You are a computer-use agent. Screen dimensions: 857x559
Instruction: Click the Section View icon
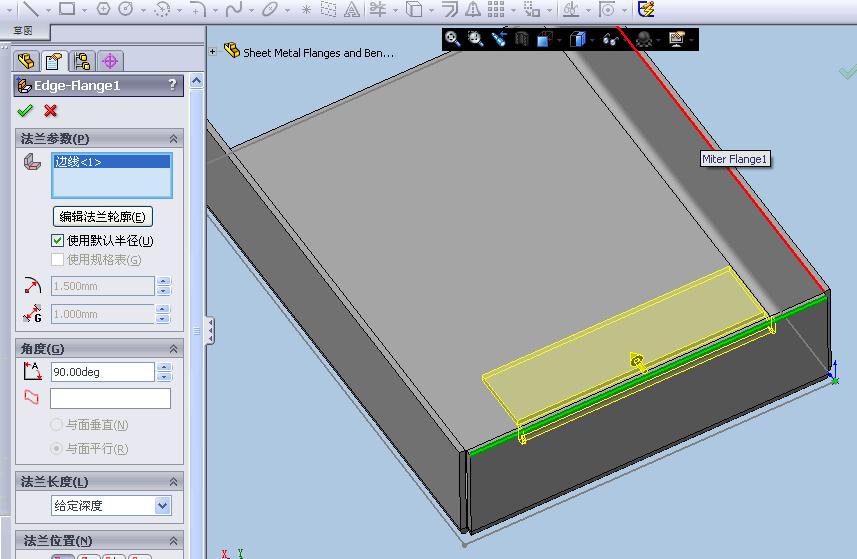(x=521, y=39)
